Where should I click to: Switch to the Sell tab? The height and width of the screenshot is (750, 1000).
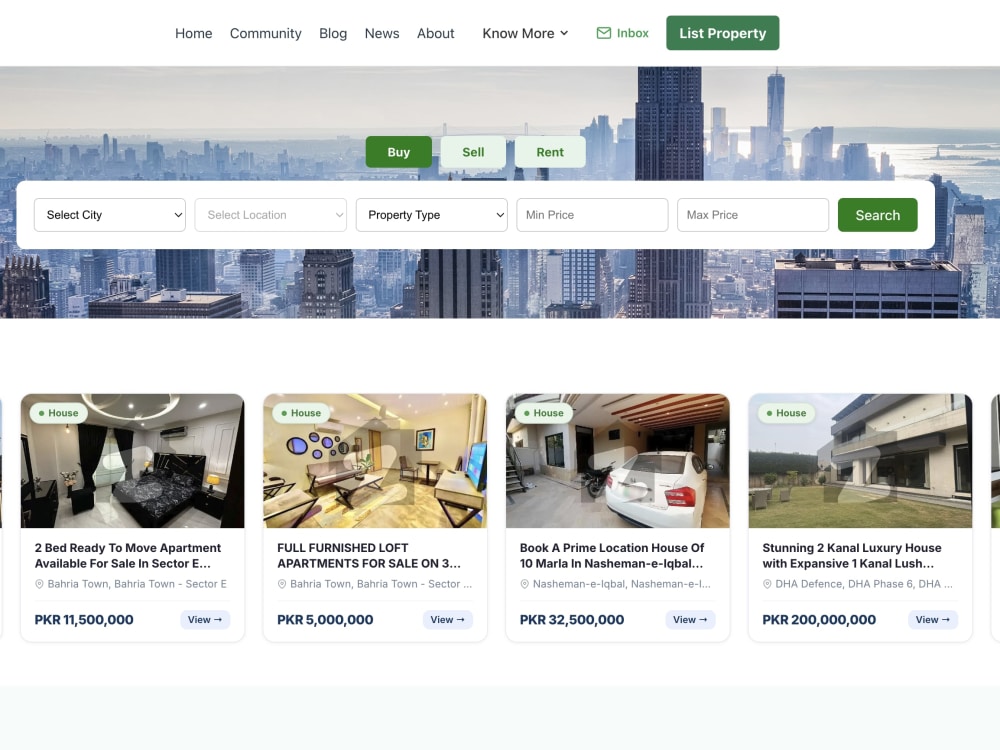pos(473,152)
